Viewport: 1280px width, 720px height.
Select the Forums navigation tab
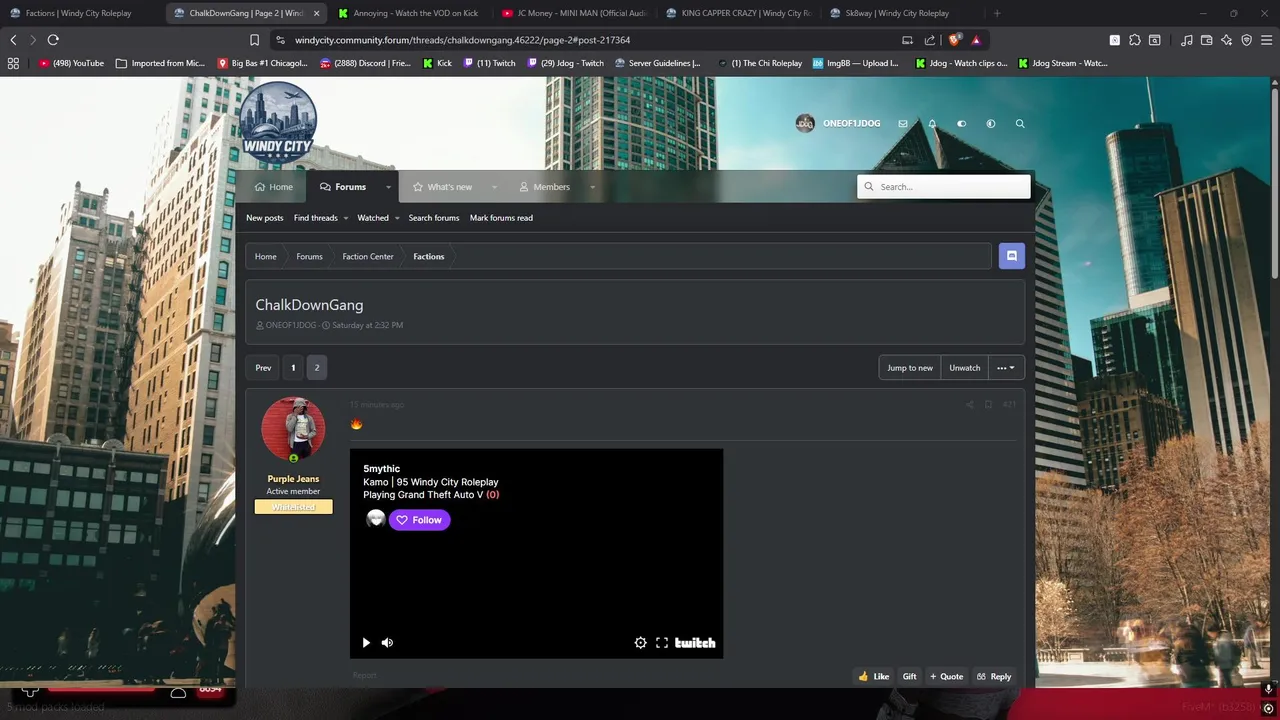point(343,187)
